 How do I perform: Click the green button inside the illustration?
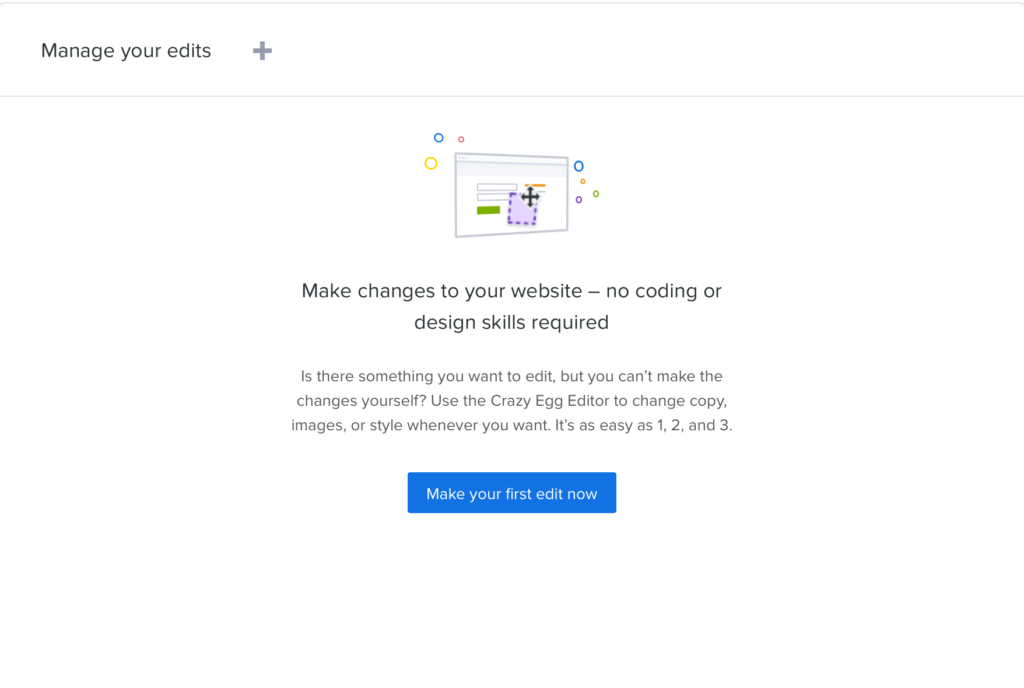pyautogui.click(x=488, y=210)
